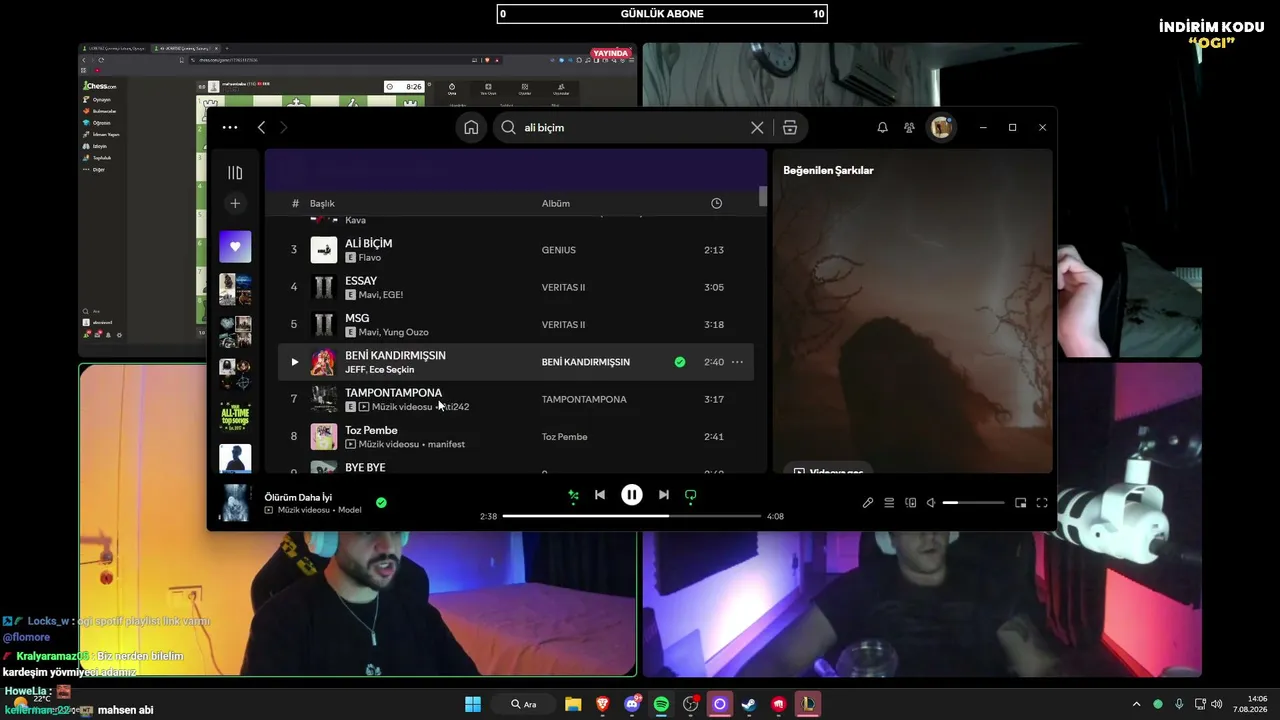This screenshot has width=1280, height=720.
Task: Toggle repeat mode
Action: [x=690, y=495]
